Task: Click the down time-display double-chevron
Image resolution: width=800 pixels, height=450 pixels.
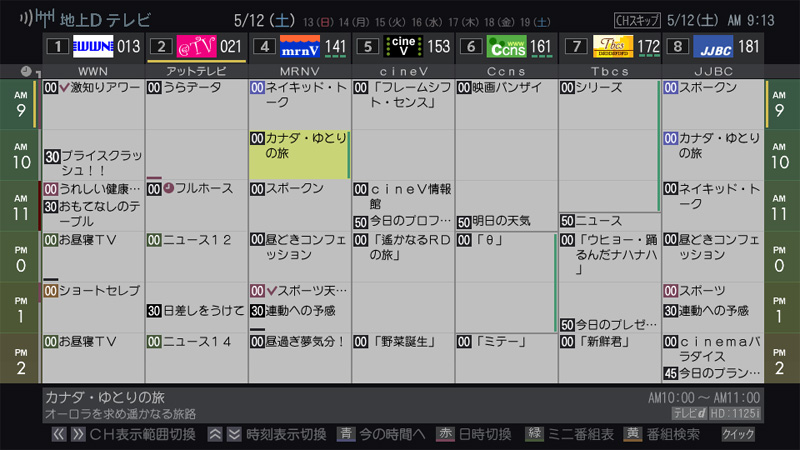Action: [x=233, y=434]
